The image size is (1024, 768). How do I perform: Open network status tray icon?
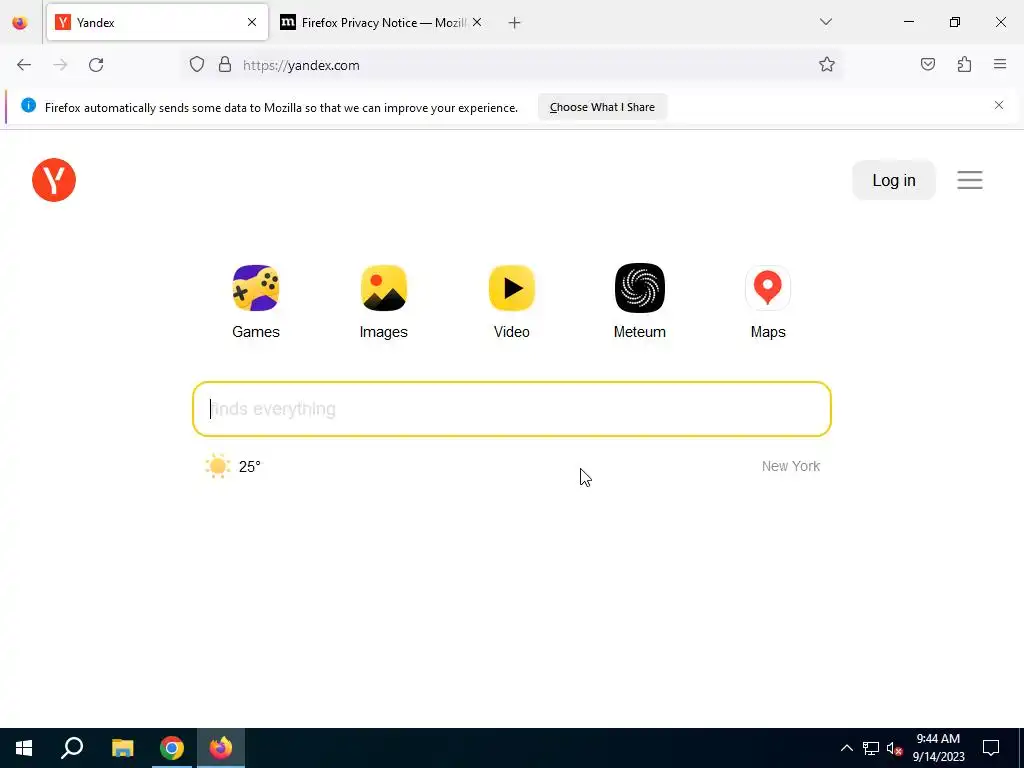click(871, 748)
